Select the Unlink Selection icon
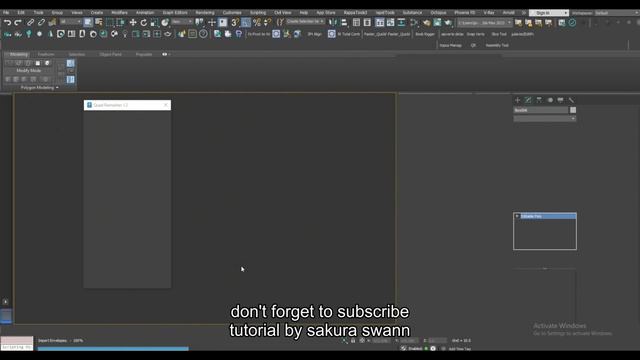The width and height of the screenshot is (640, 360). tap(41, 22)
